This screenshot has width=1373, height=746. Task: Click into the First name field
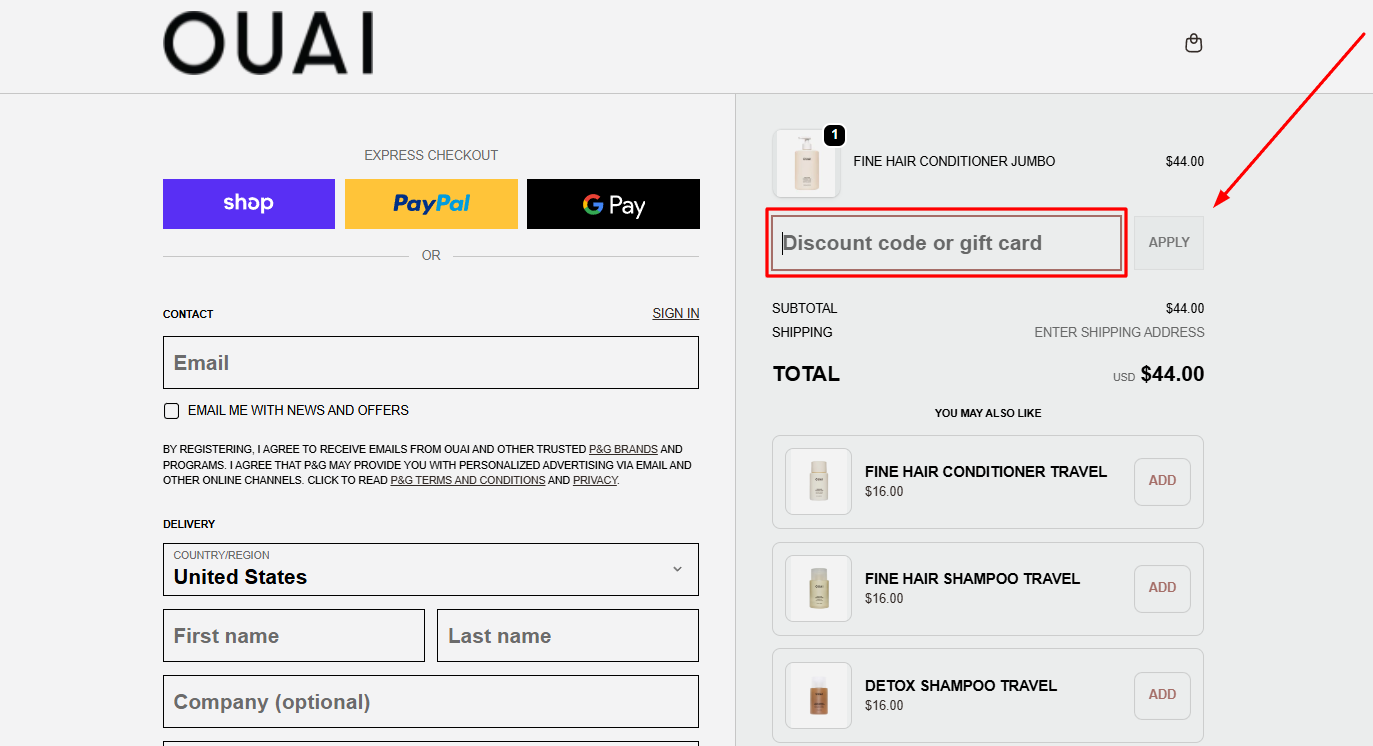coord(294,635)
